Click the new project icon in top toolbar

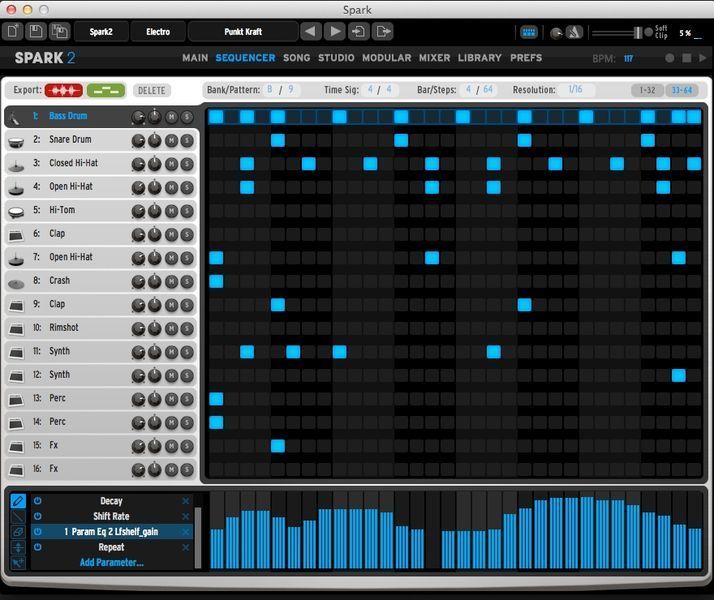(13, 32)
